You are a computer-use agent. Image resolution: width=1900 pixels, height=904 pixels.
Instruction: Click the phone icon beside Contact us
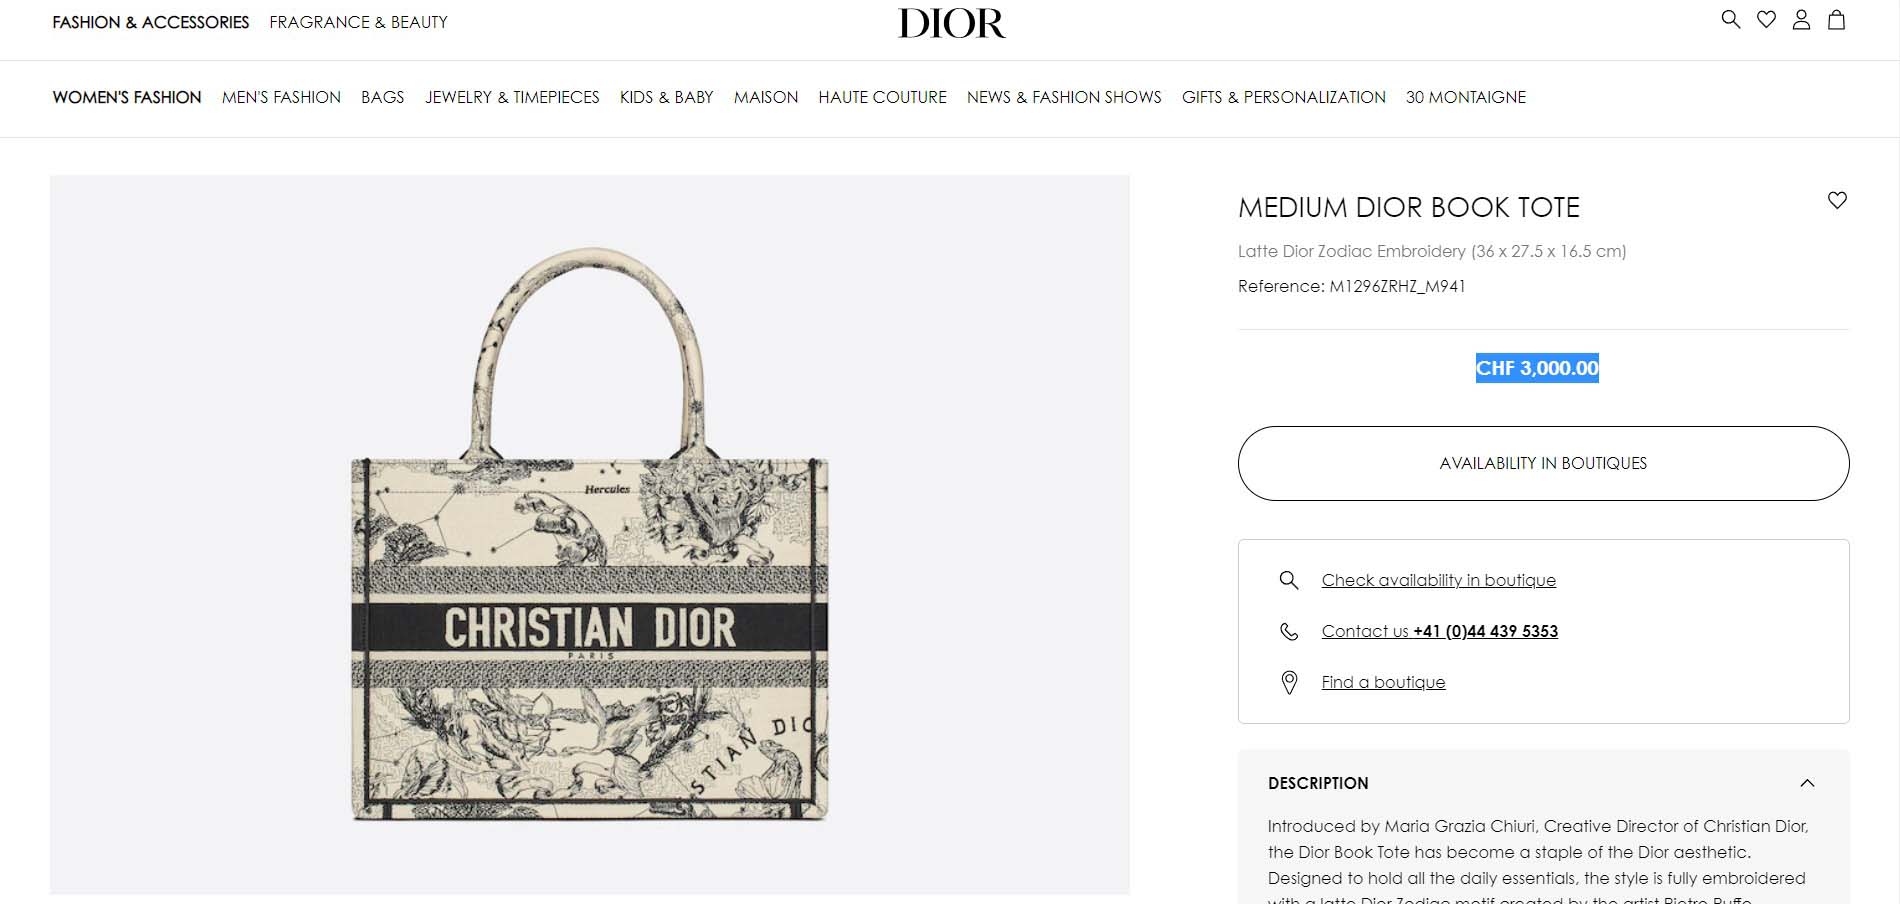coord(1289,631)
